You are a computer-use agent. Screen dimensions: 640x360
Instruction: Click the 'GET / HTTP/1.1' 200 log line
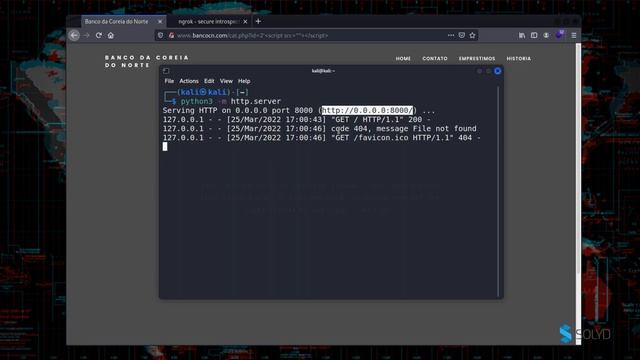[x=297, y=120]
